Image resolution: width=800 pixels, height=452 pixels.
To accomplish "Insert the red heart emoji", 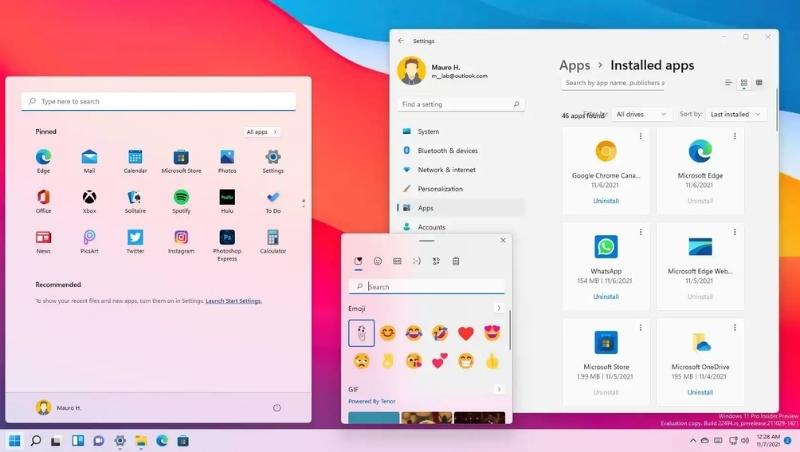I will (x=465, y=333).
